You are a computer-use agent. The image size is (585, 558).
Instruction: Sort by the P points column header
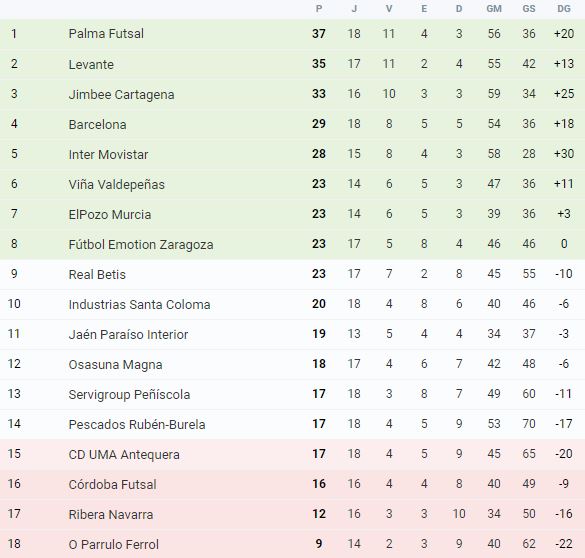319,9
